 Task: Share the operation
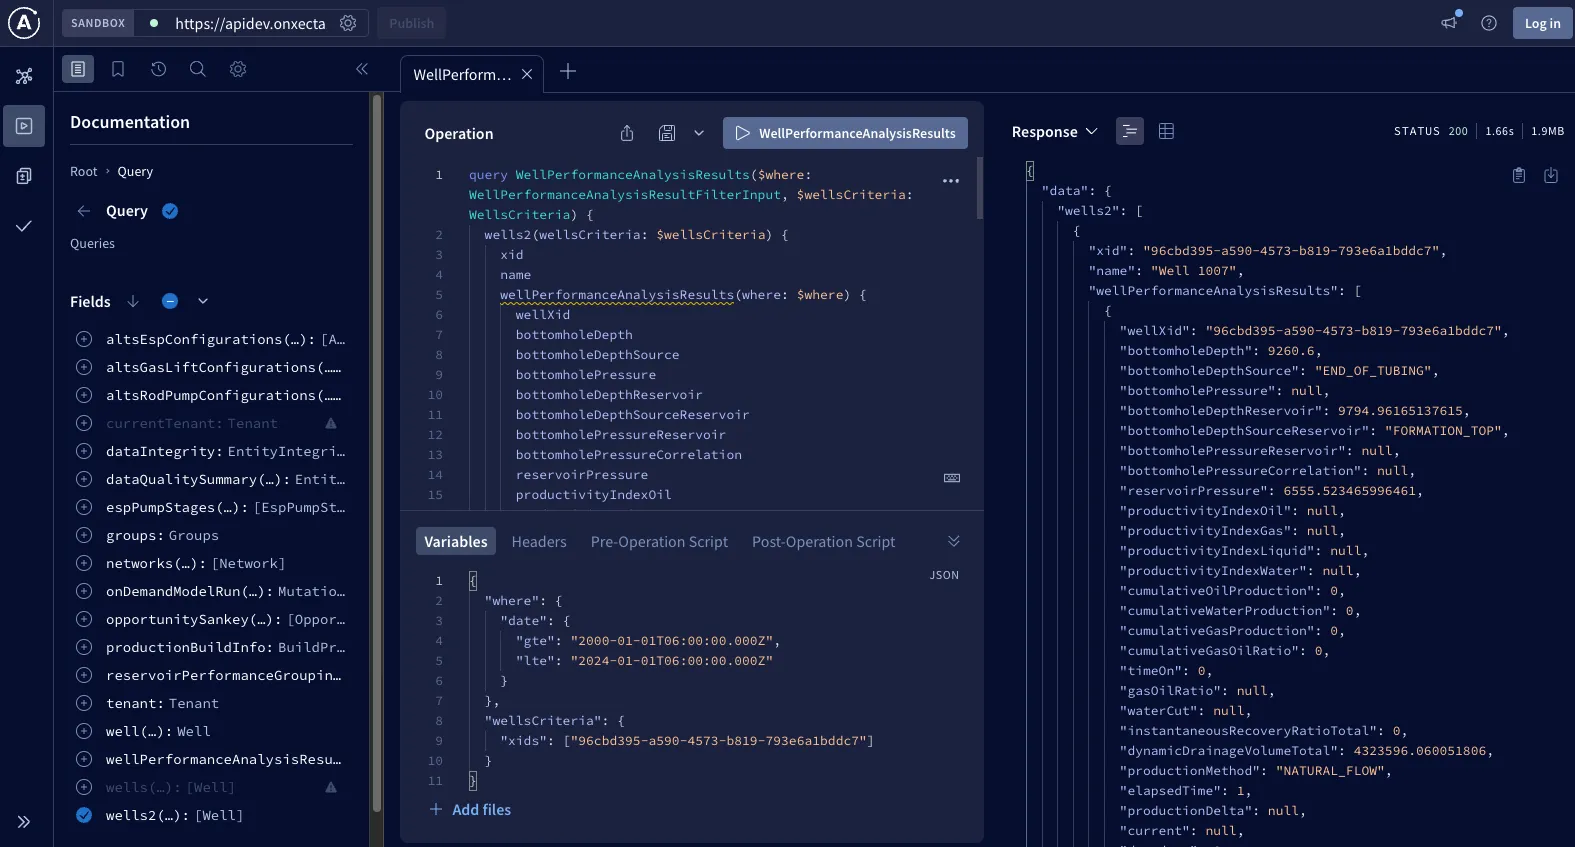pyautogui.click(x=627, y=133)
